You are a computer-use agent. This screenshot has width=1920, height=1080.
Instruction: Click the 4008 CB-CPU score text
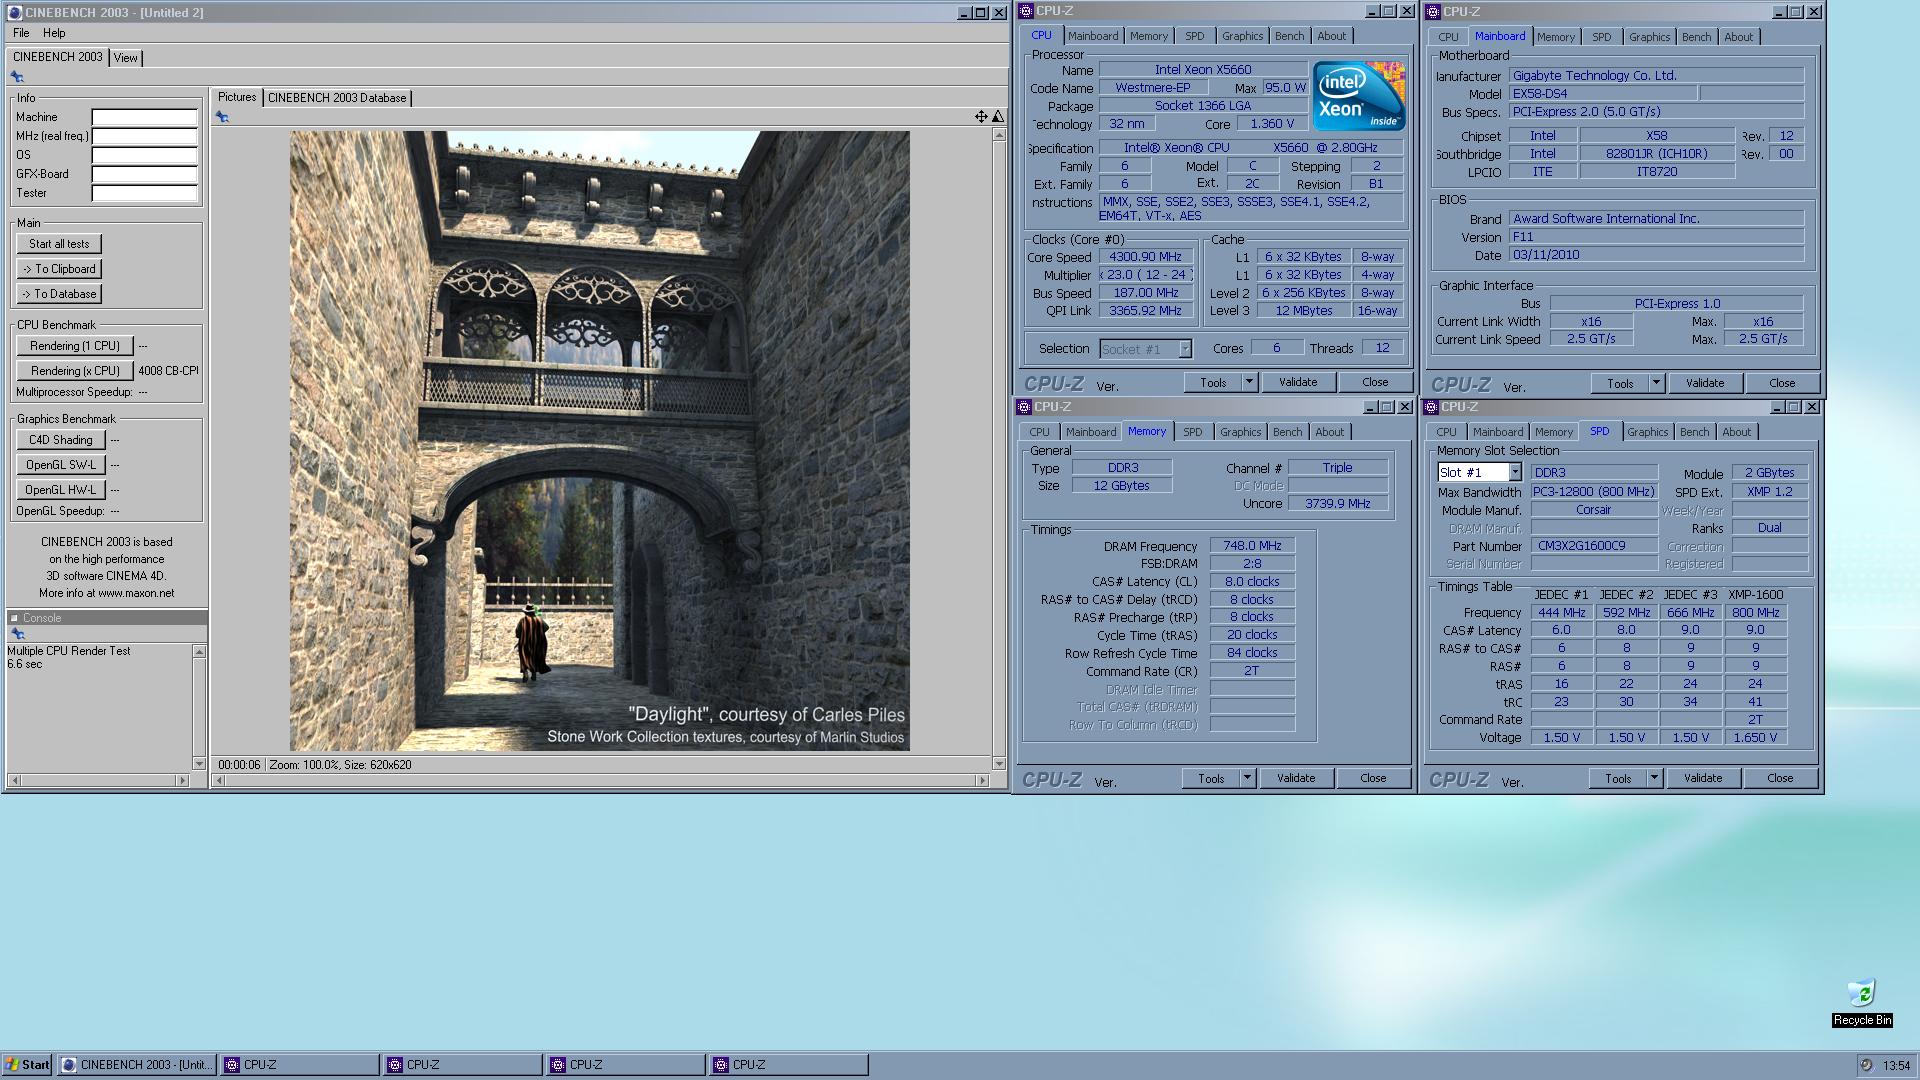coord(168,371)
